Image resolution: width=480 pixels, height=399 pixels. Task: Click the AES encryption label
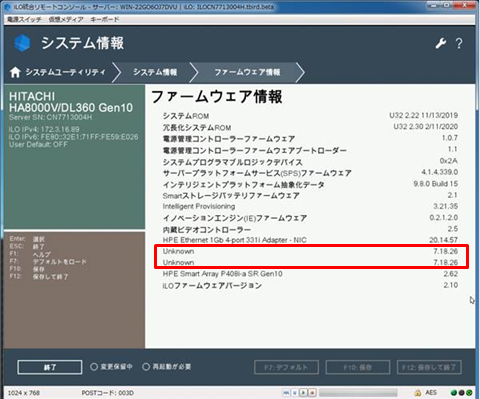tap(431, 393)
